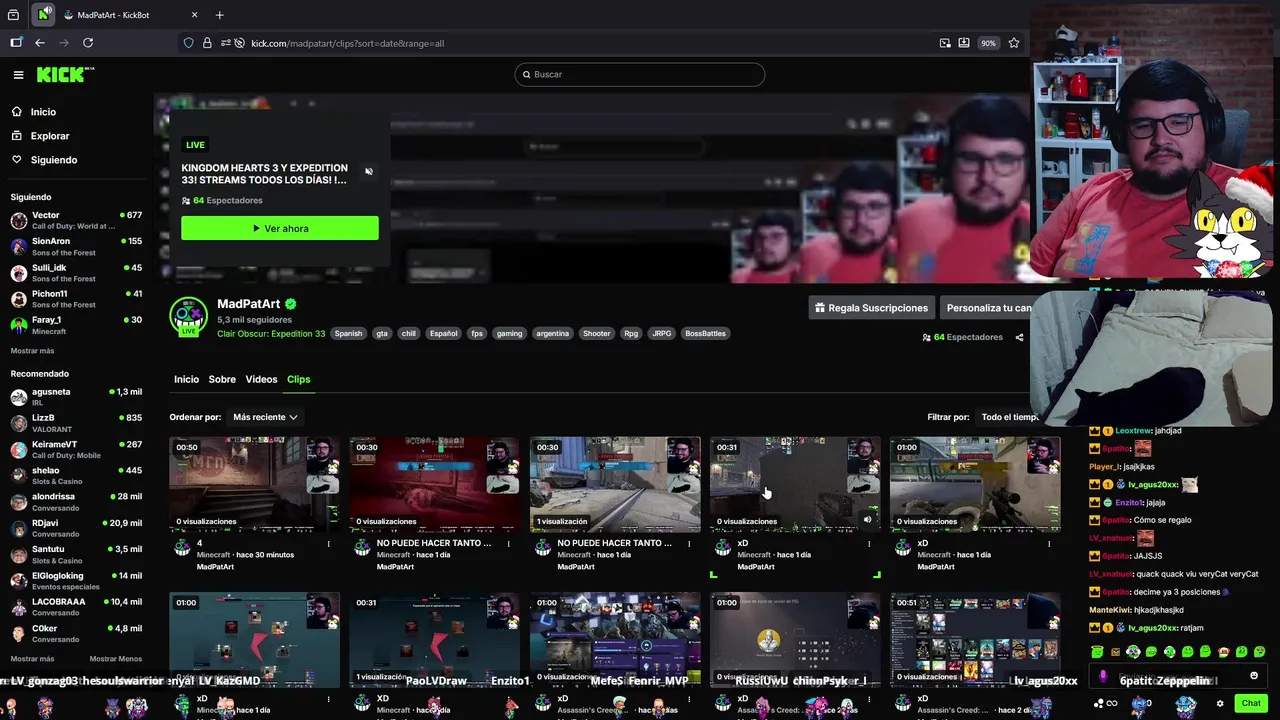Screen dimensions: 1280x720
Task: Open recommended channel shelao
Action: point(76,476)
